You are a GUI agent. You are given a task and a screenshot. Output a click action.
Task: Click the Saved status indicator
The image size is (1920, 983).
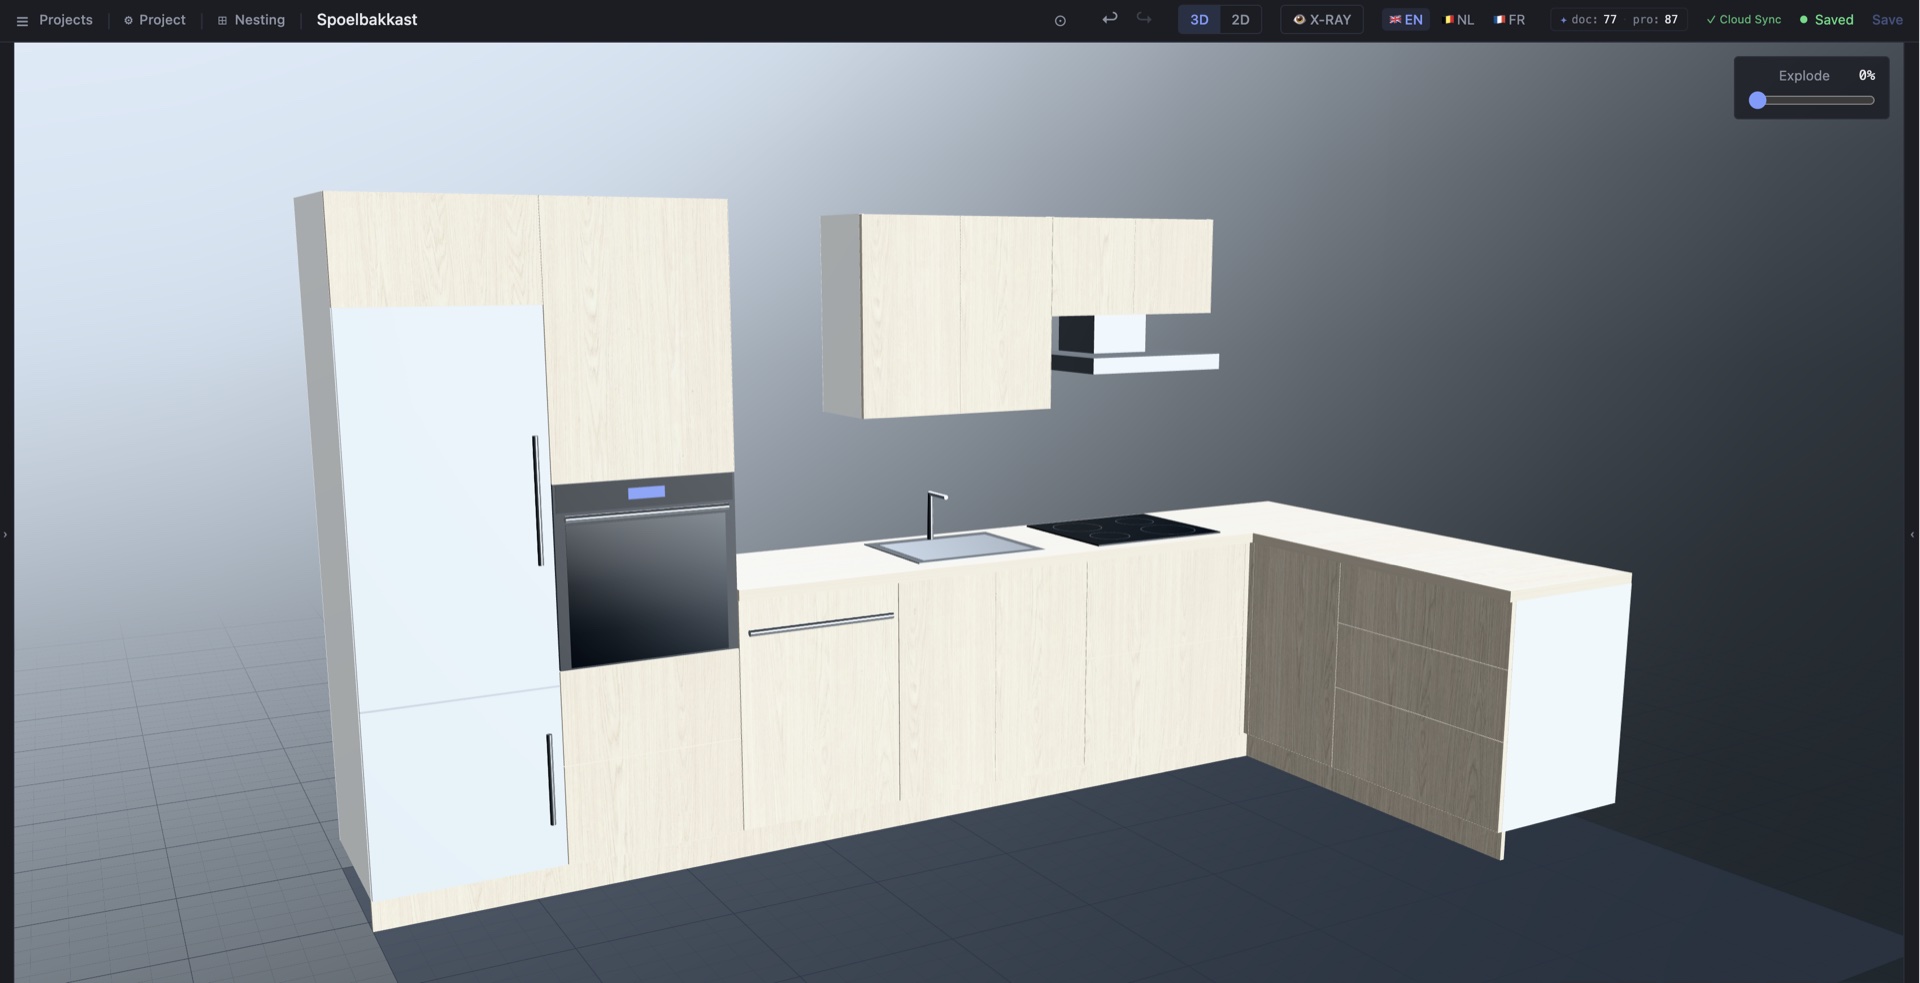pos(1826,20)
